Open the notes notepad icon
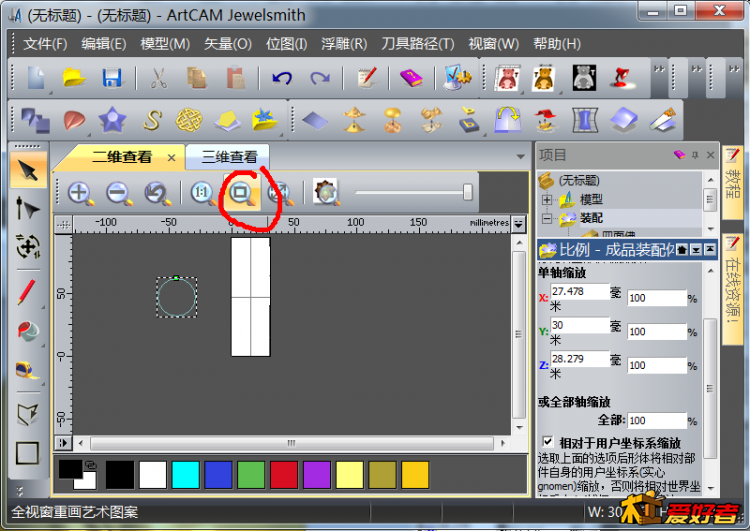 (367, 77)
